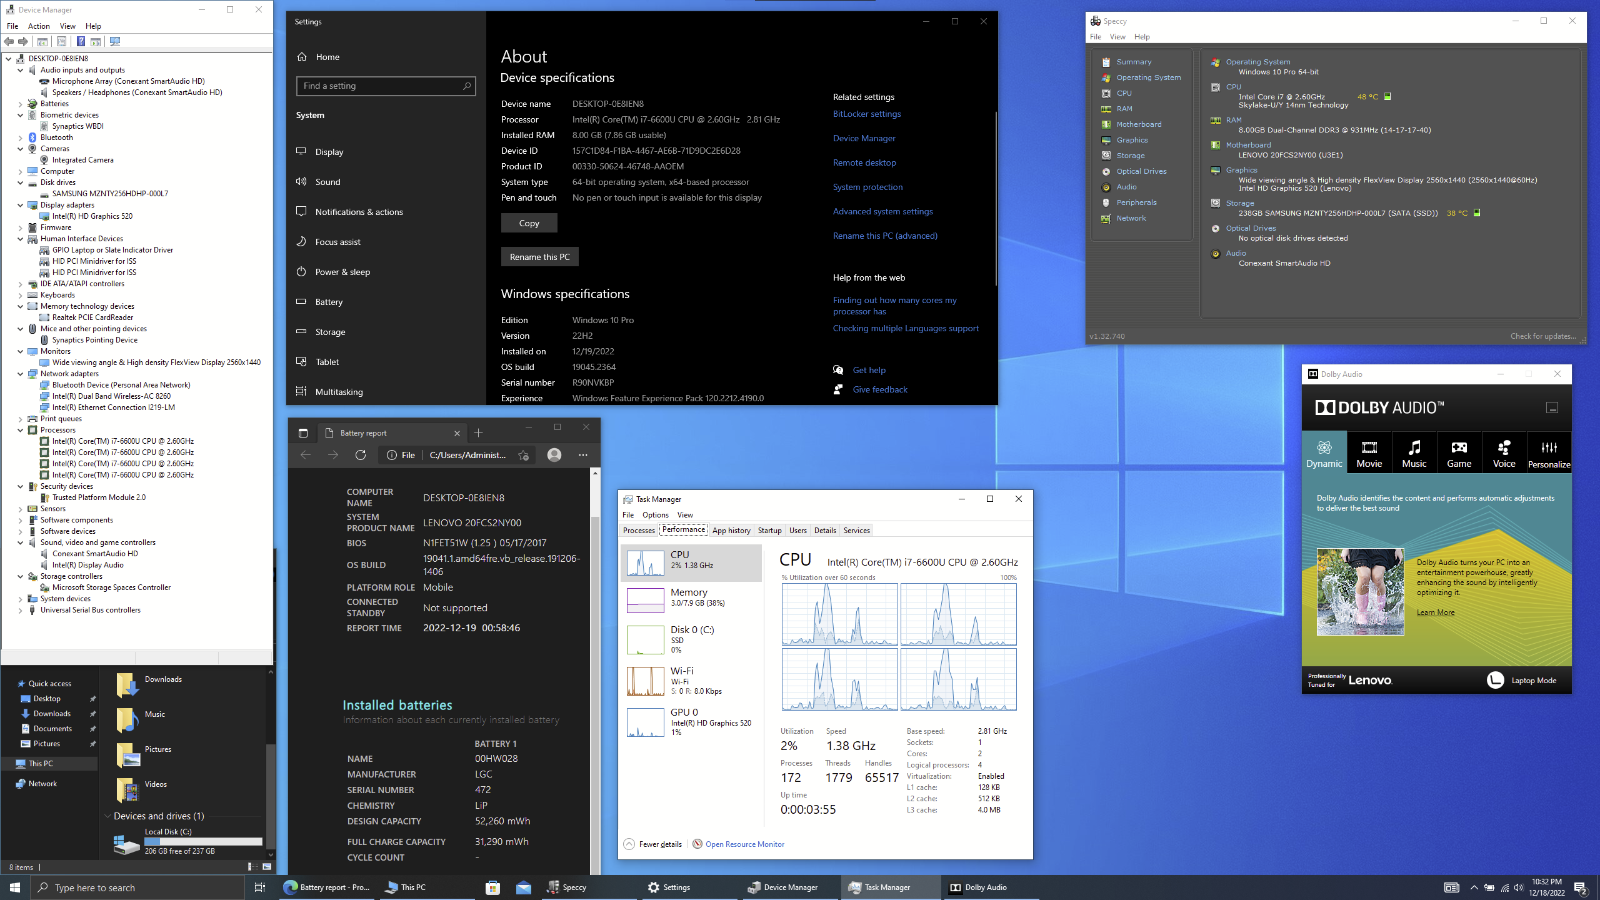Open Remote desktop link in Settings

[x=865, y=163]
